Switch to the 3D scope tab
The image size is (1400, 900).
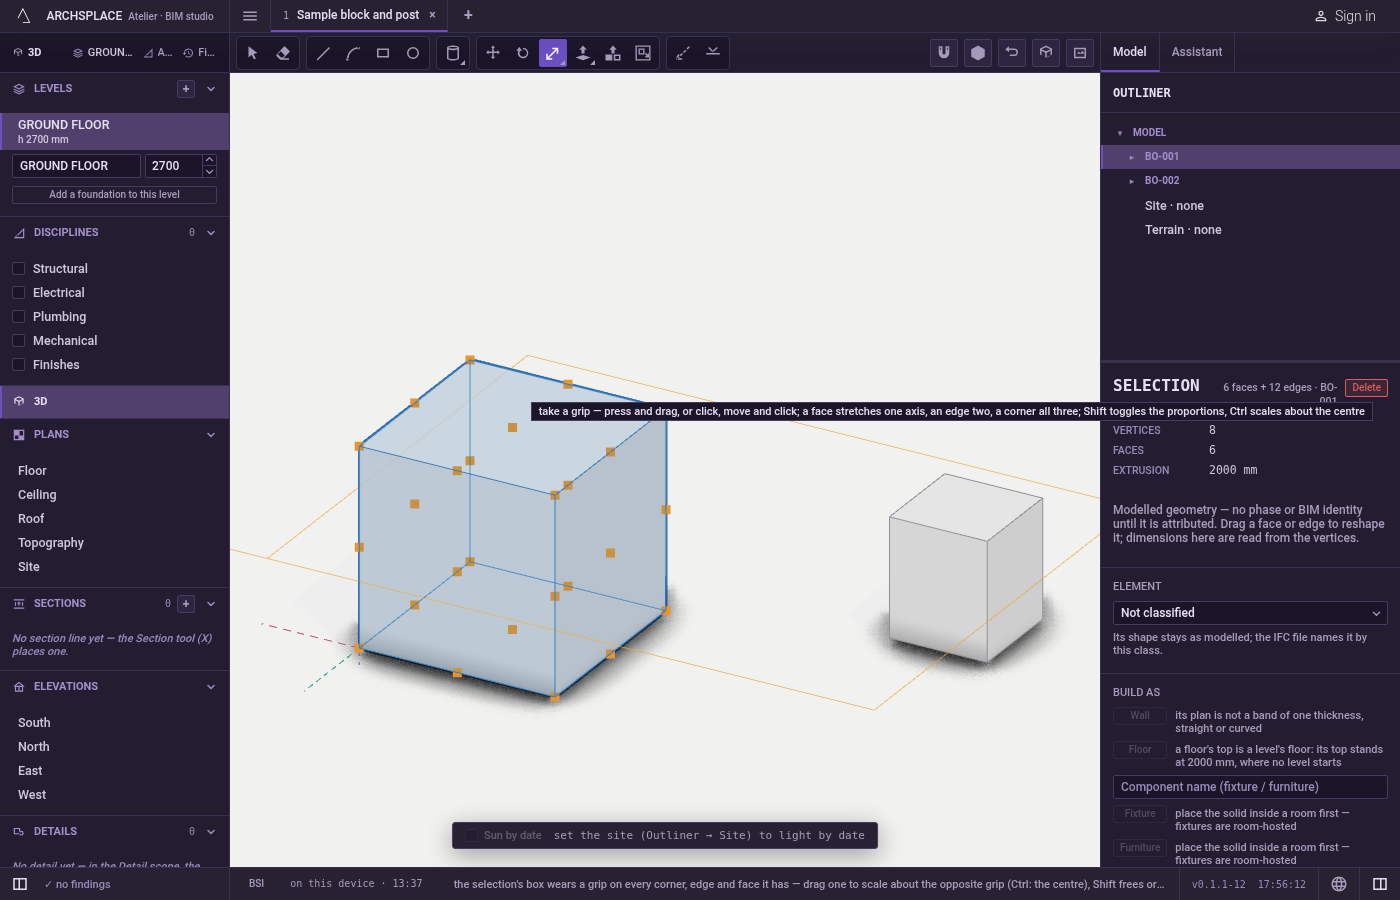click(28, 52)
